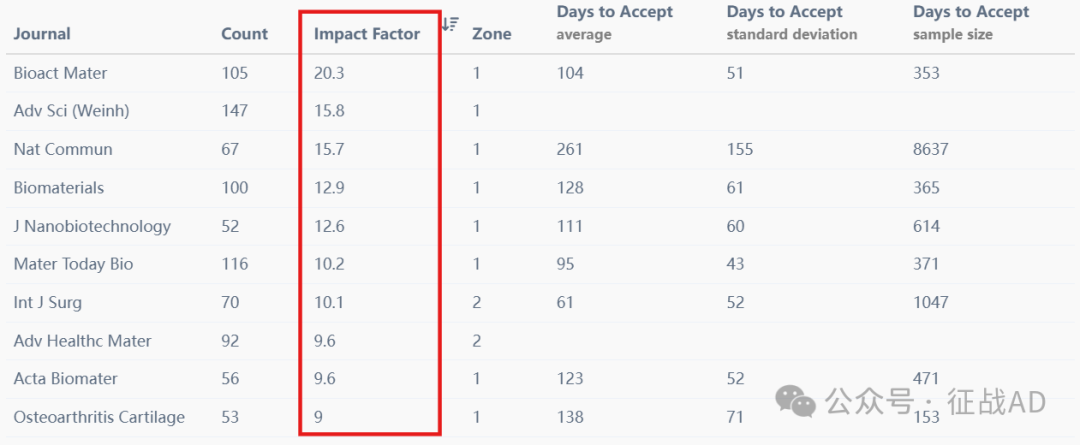This screenshot has height=445, width=1080.
Task: Sort by the Count column header
Action: click(245, 34)
